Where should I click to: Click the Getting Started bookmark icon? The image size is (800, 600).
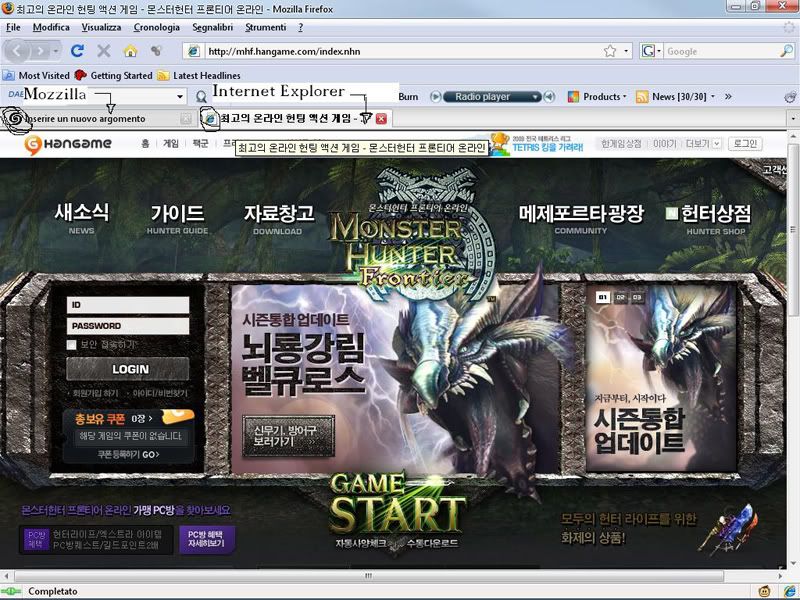[81, 76]
